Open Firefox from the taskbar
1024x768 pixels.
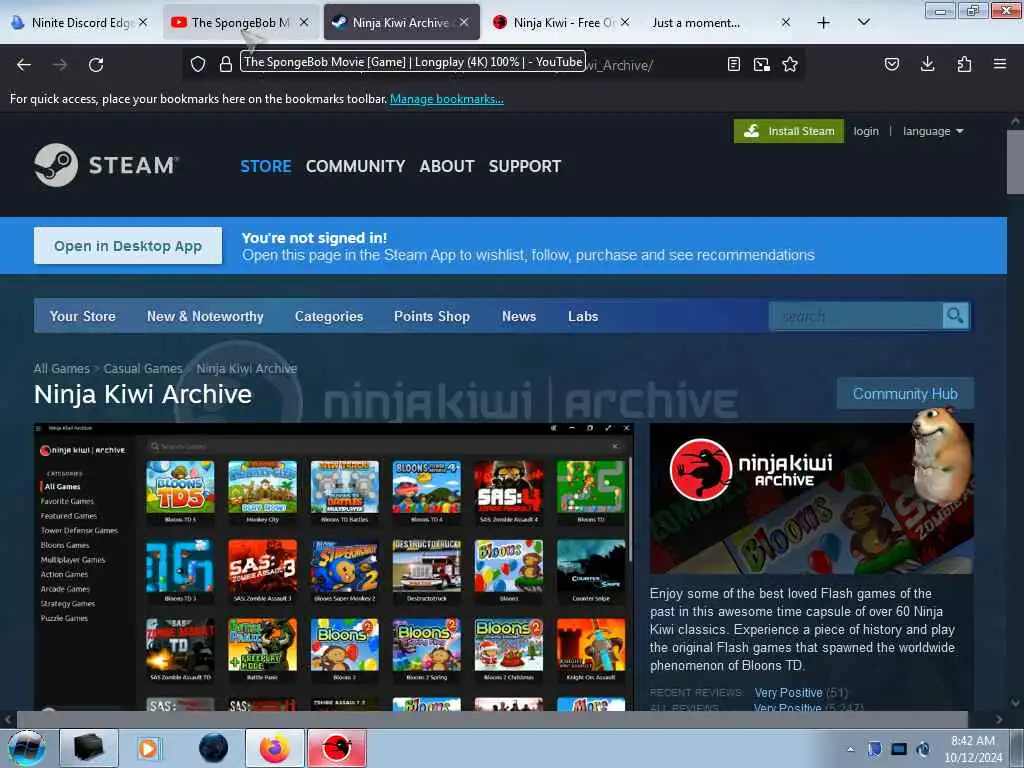click(x=274, y=748)
